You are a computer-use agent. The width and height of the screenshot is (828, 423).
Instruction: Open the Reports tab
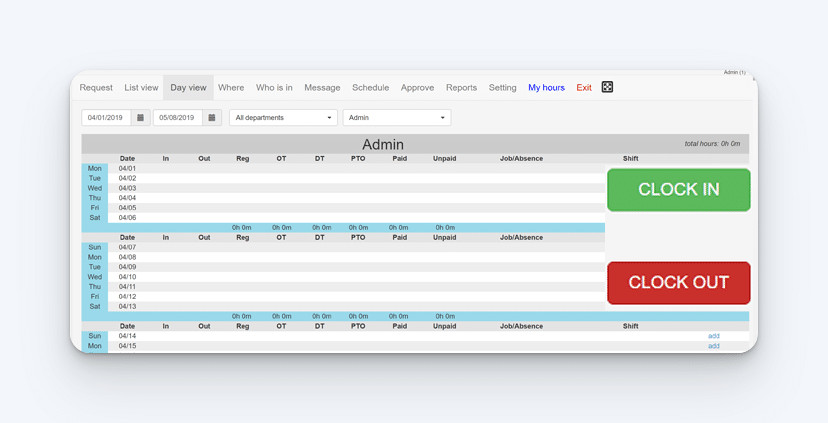pyautogui.click(x=462, y=88)
